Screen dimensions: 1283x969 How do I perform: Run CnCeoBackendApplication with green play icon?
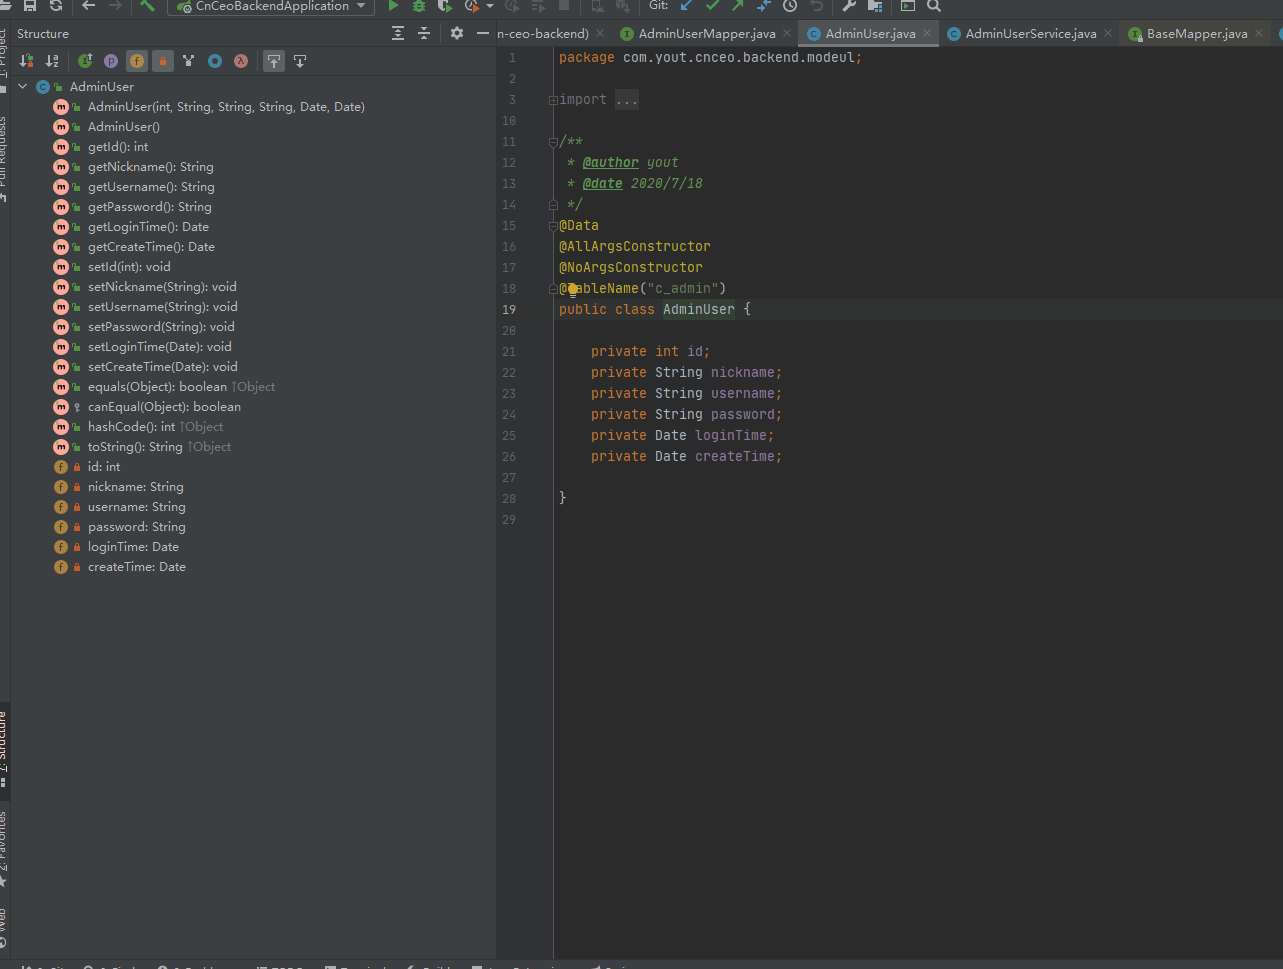coord(393,6)
